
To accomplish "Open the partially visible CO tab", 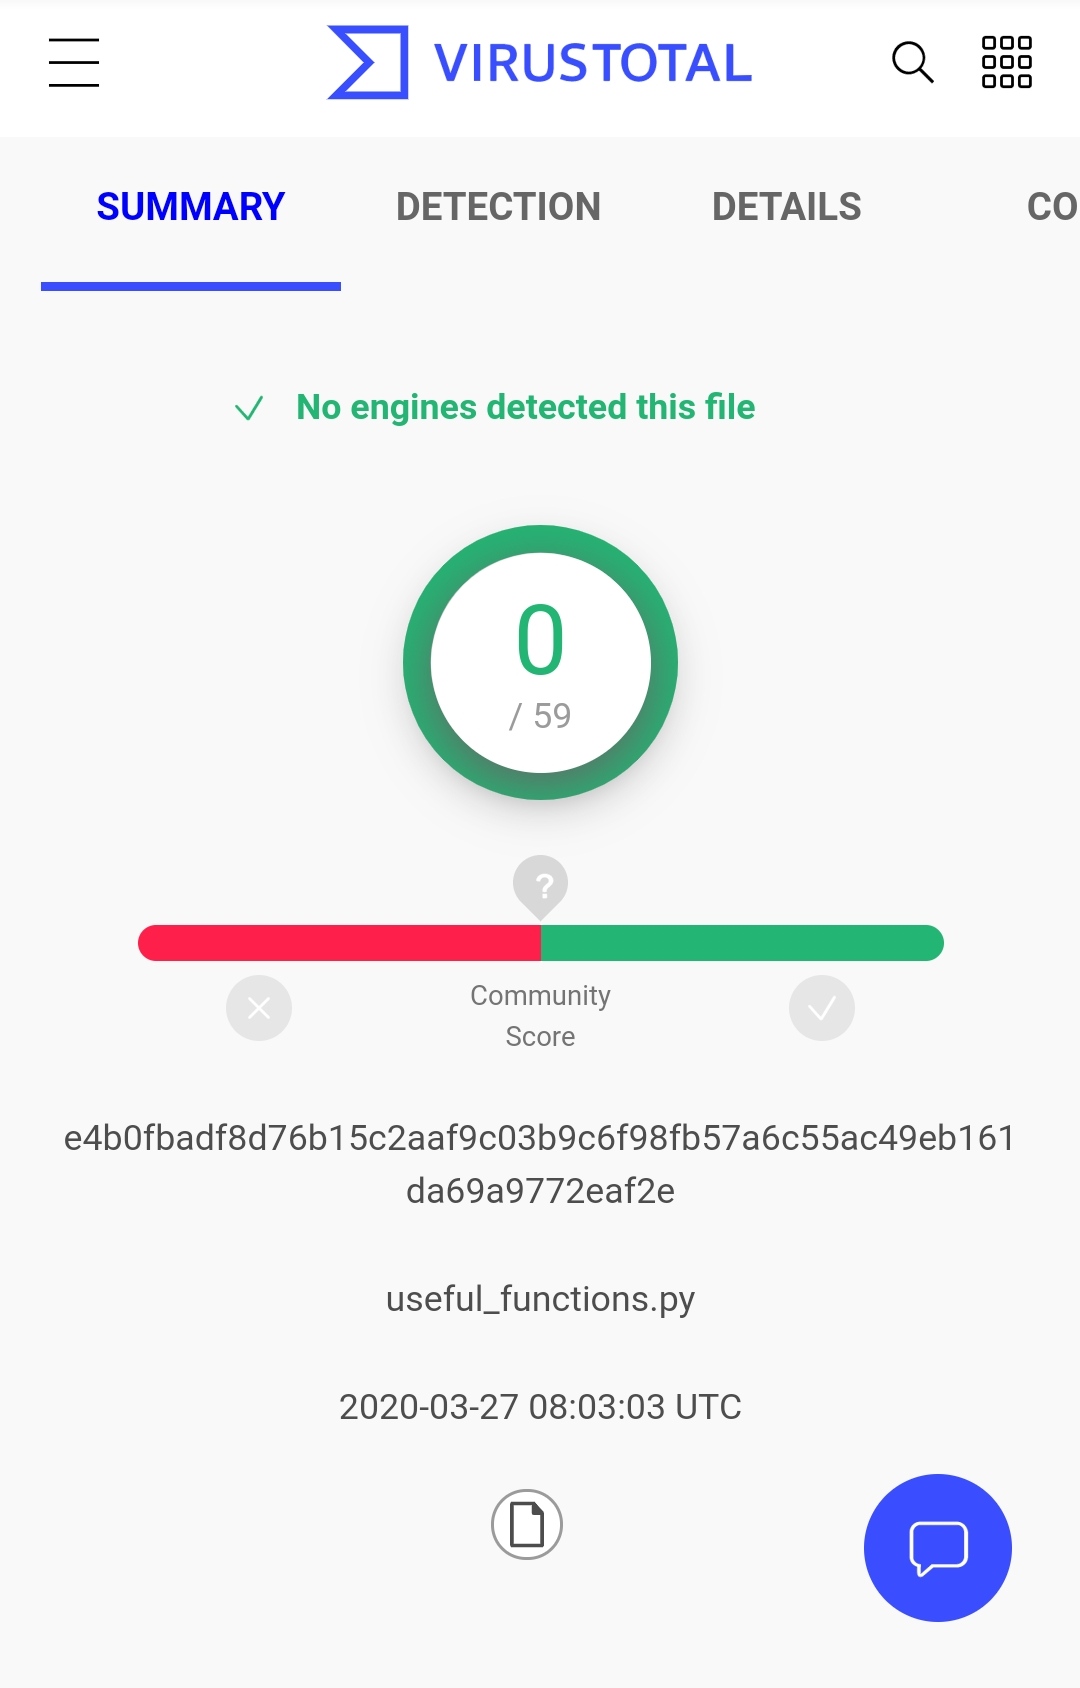I will click(x=1051, y=207).
